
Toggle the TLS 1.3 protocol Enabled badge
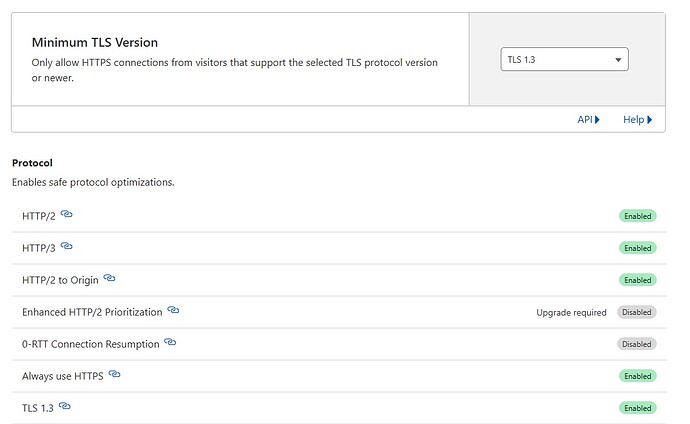[x=637, y=408]
